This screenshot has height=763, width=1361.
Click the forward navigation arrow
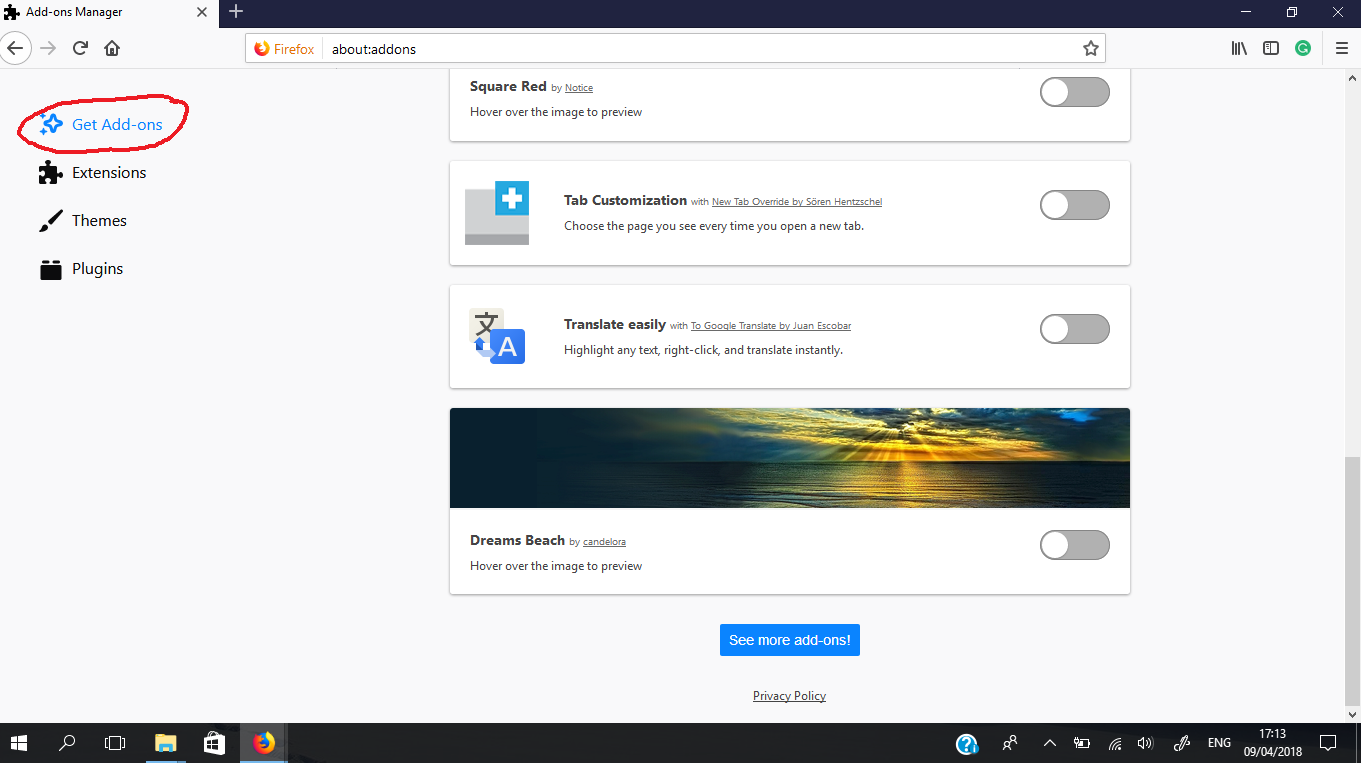click(x=48, y=48)
